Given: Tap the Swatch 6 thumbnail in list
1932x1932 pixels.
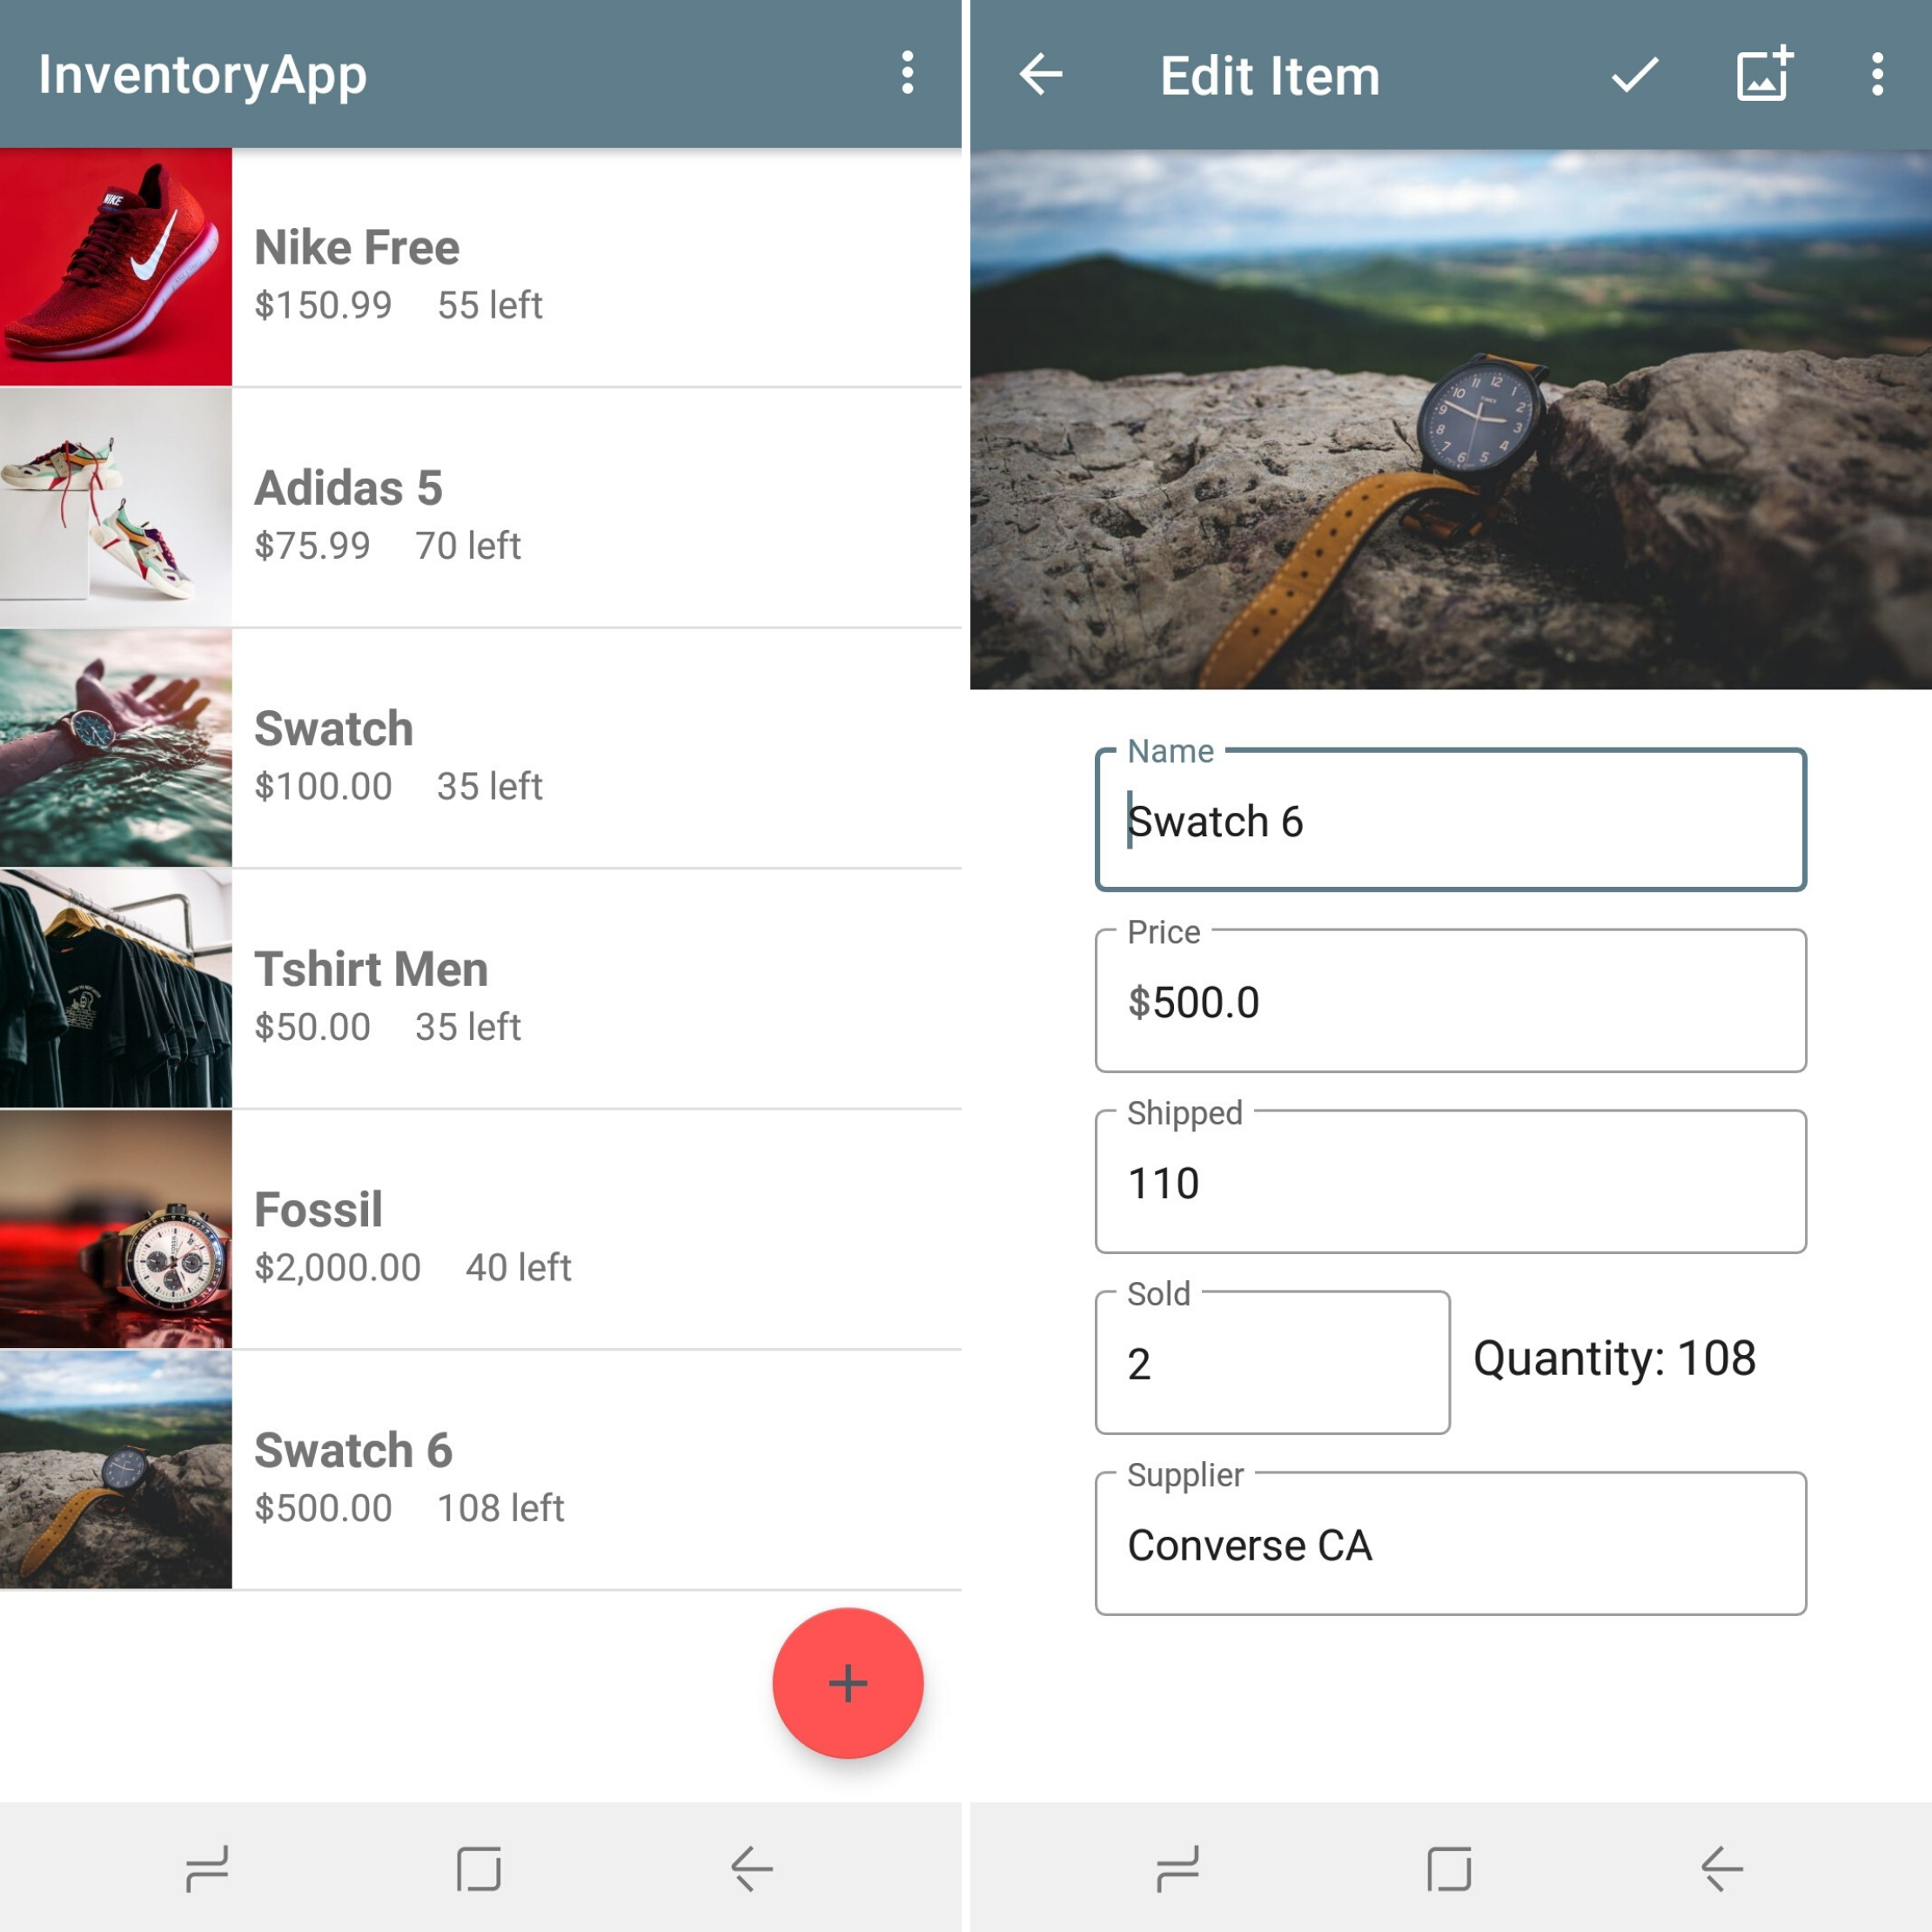Looking at the screenshot, I should pyautogui.click(x=116, y=1470).
